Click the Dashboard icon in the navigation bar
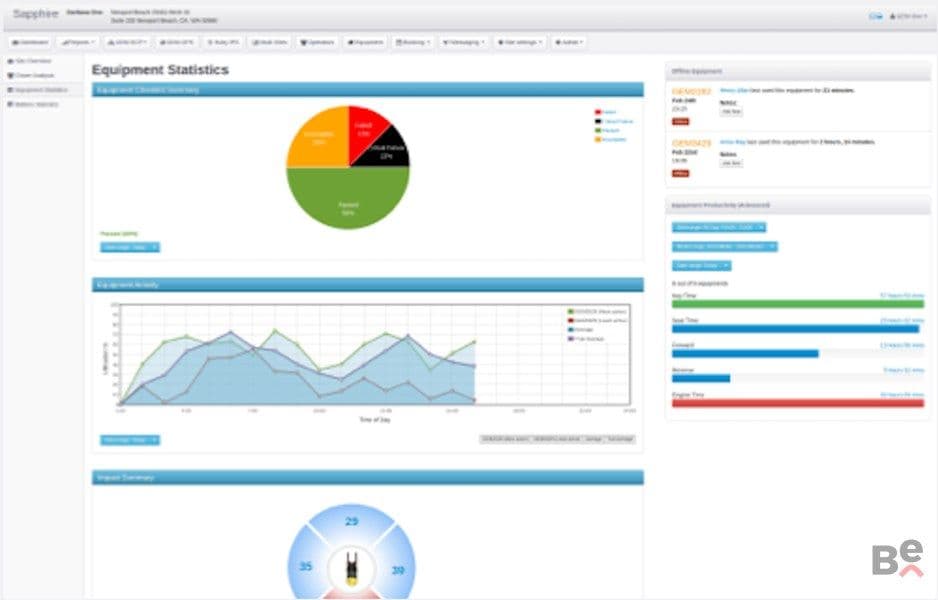This screenshot has width=938, height=600. pyautogui.click(x=16, y=42)
